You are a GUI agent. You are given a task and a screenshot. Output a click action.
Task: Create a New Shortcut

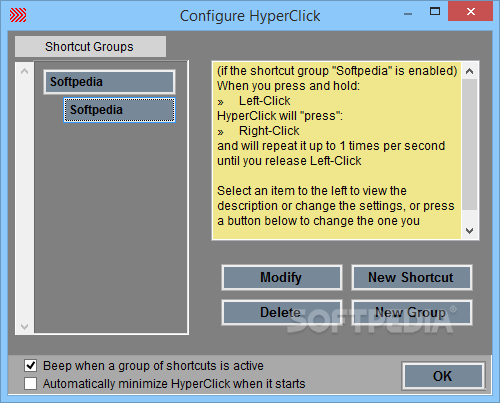pos(411,277)
